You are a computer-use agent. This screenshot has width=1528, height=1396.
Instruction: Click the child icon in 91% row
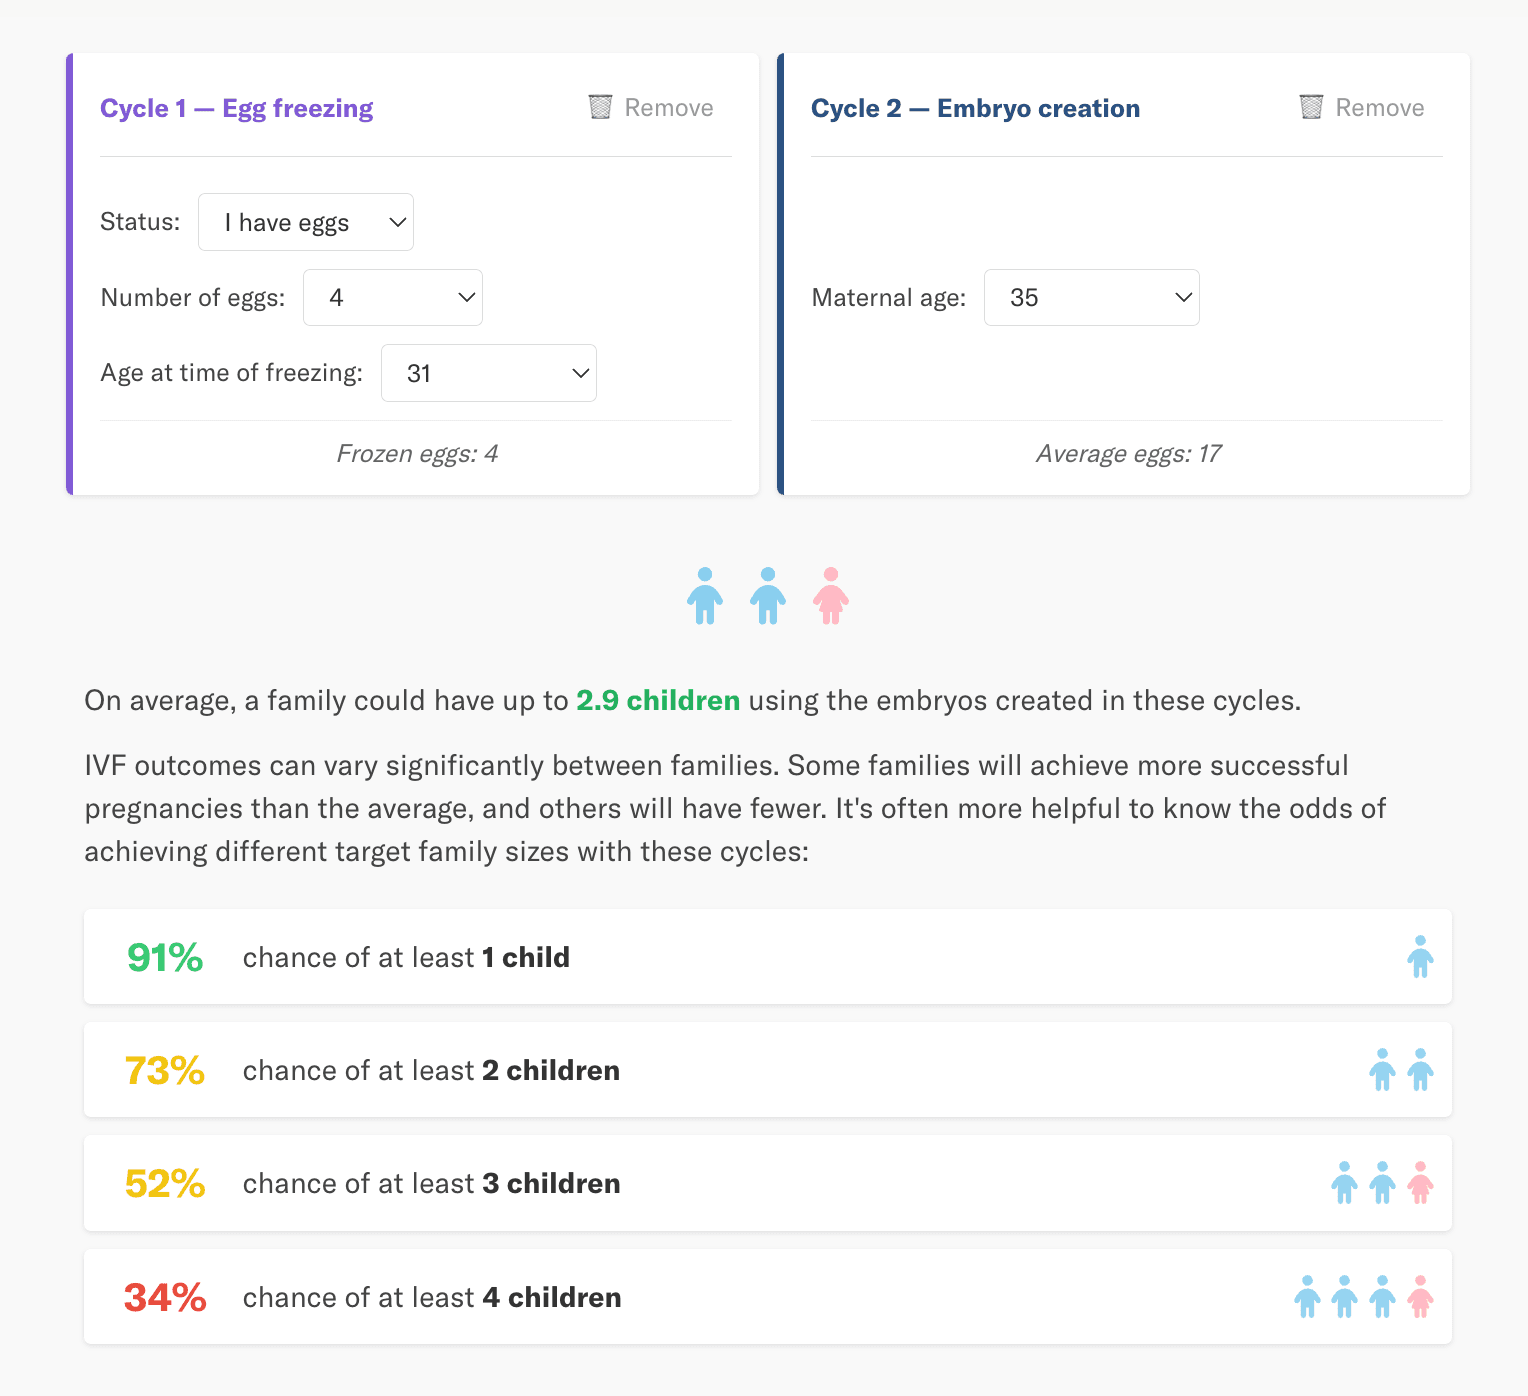click(1420, 957)
